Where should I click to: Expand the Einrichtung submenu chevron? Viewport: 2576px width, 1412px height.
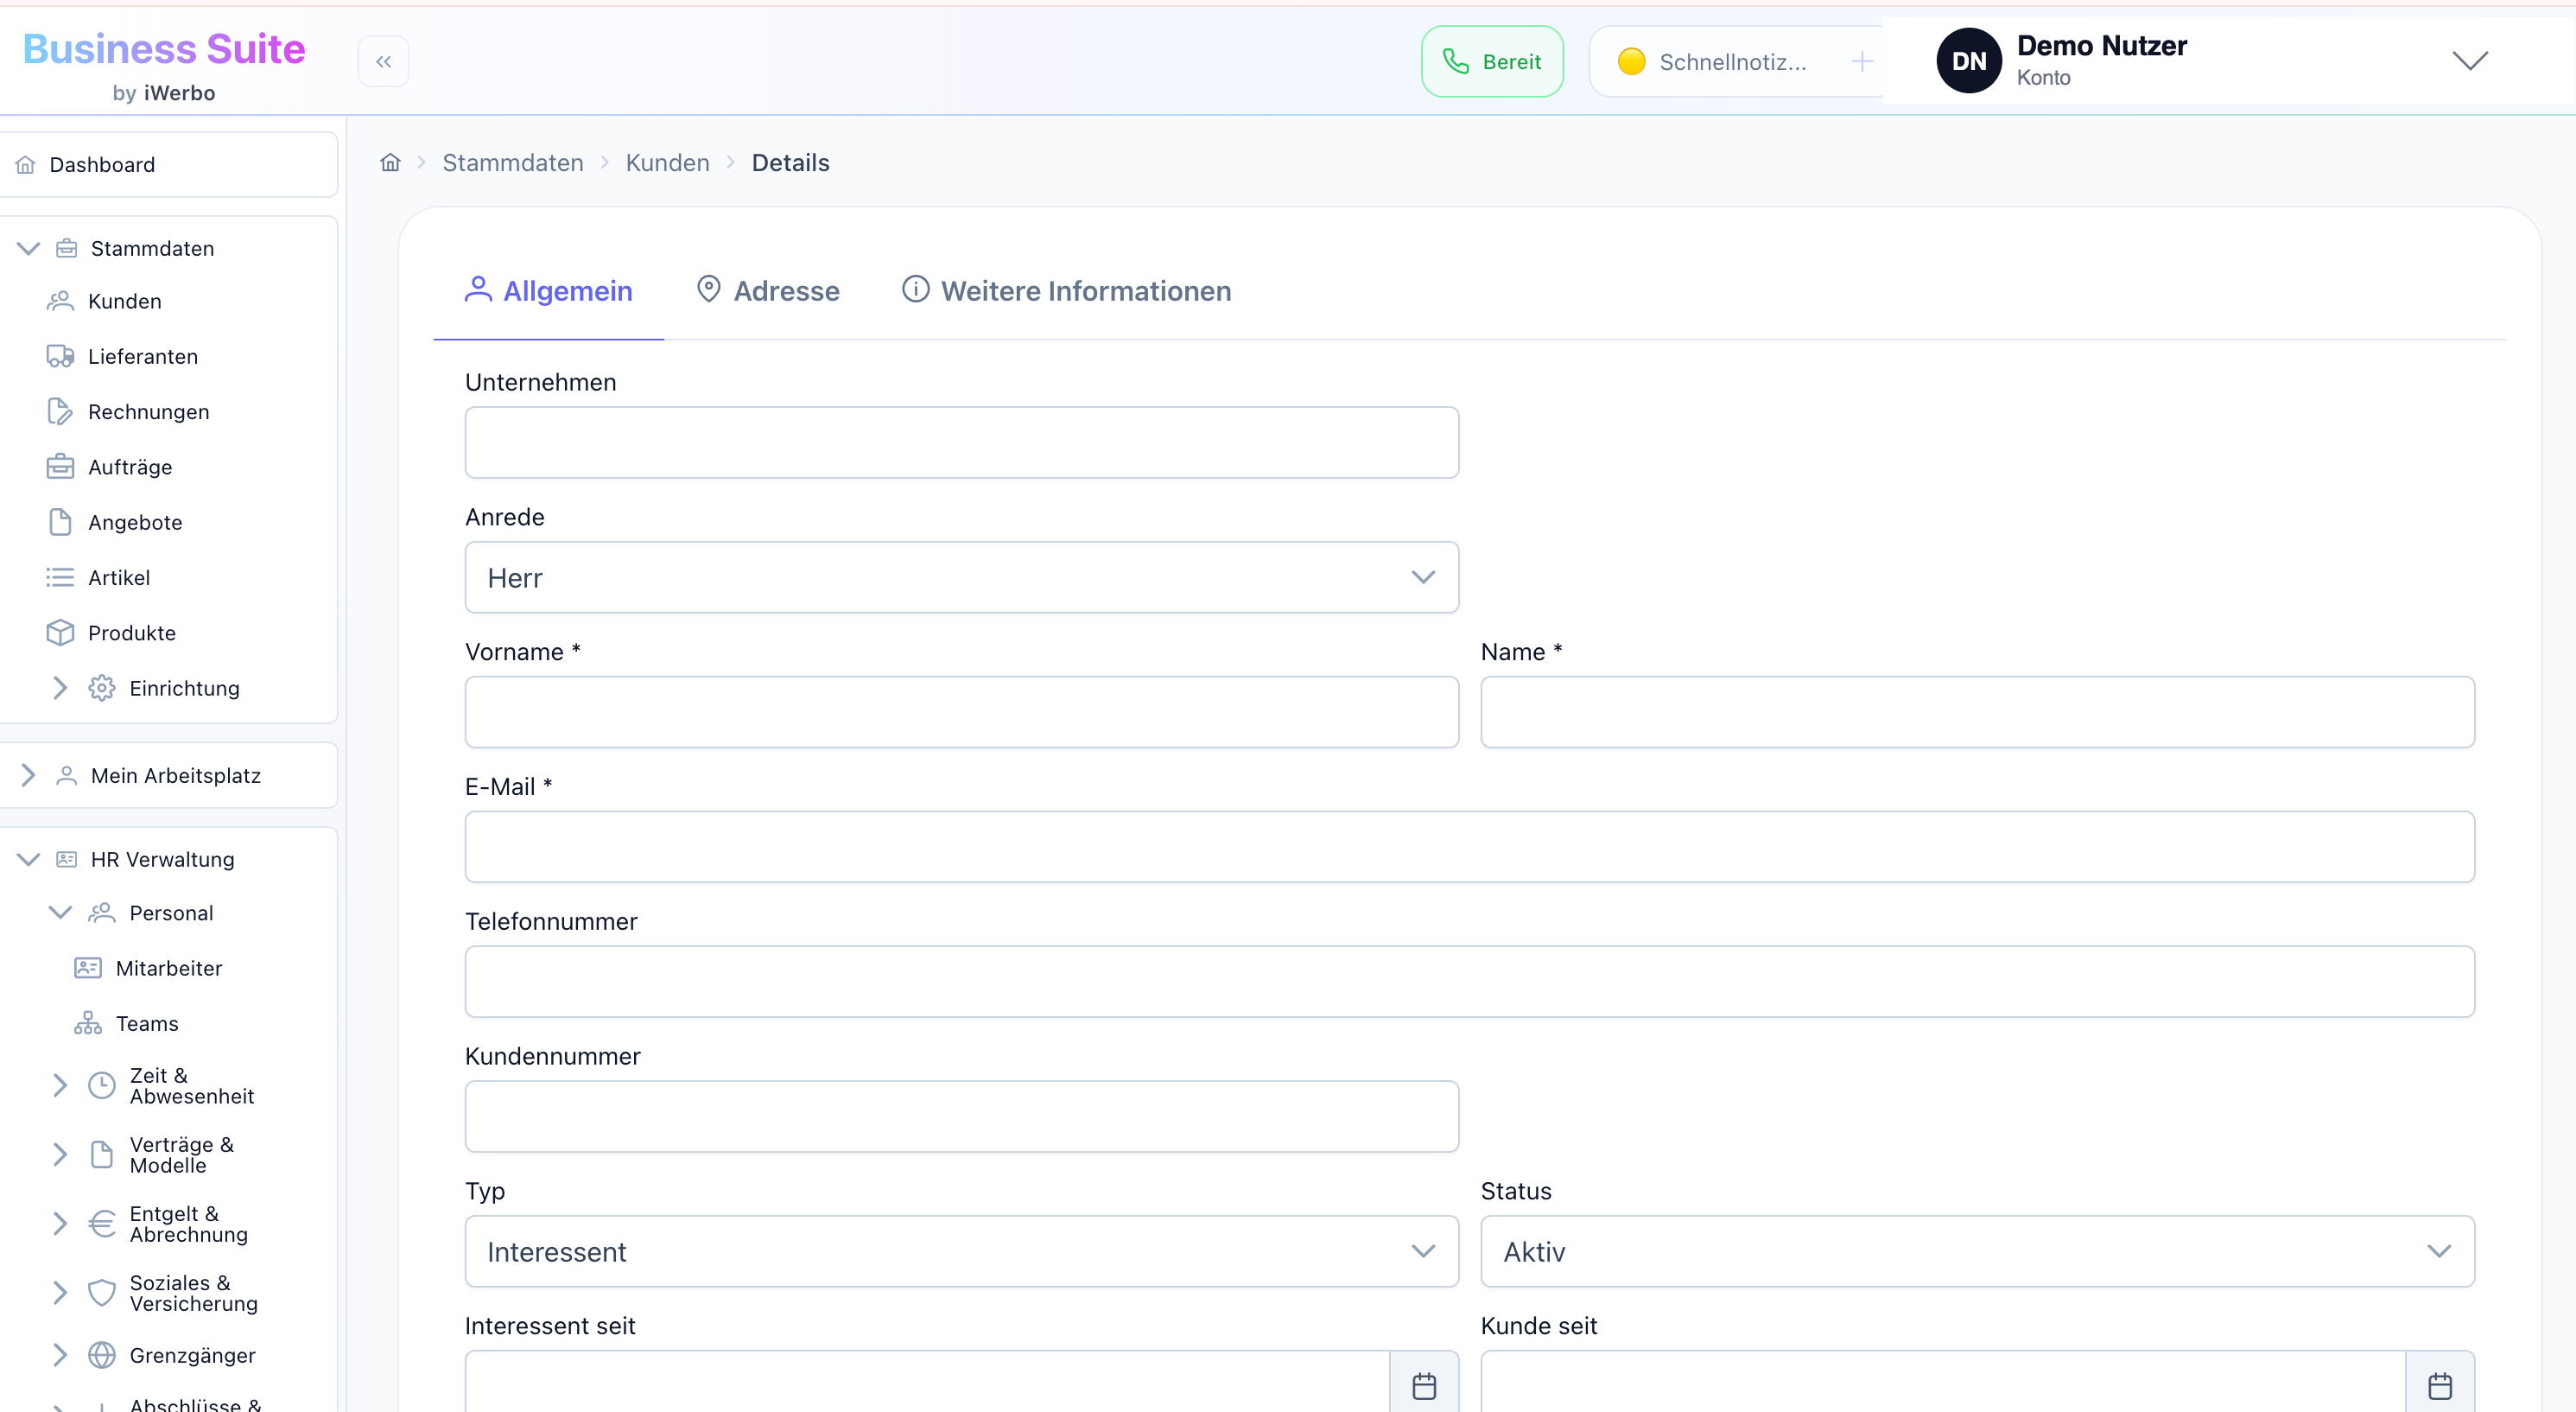tap(60, 688)
